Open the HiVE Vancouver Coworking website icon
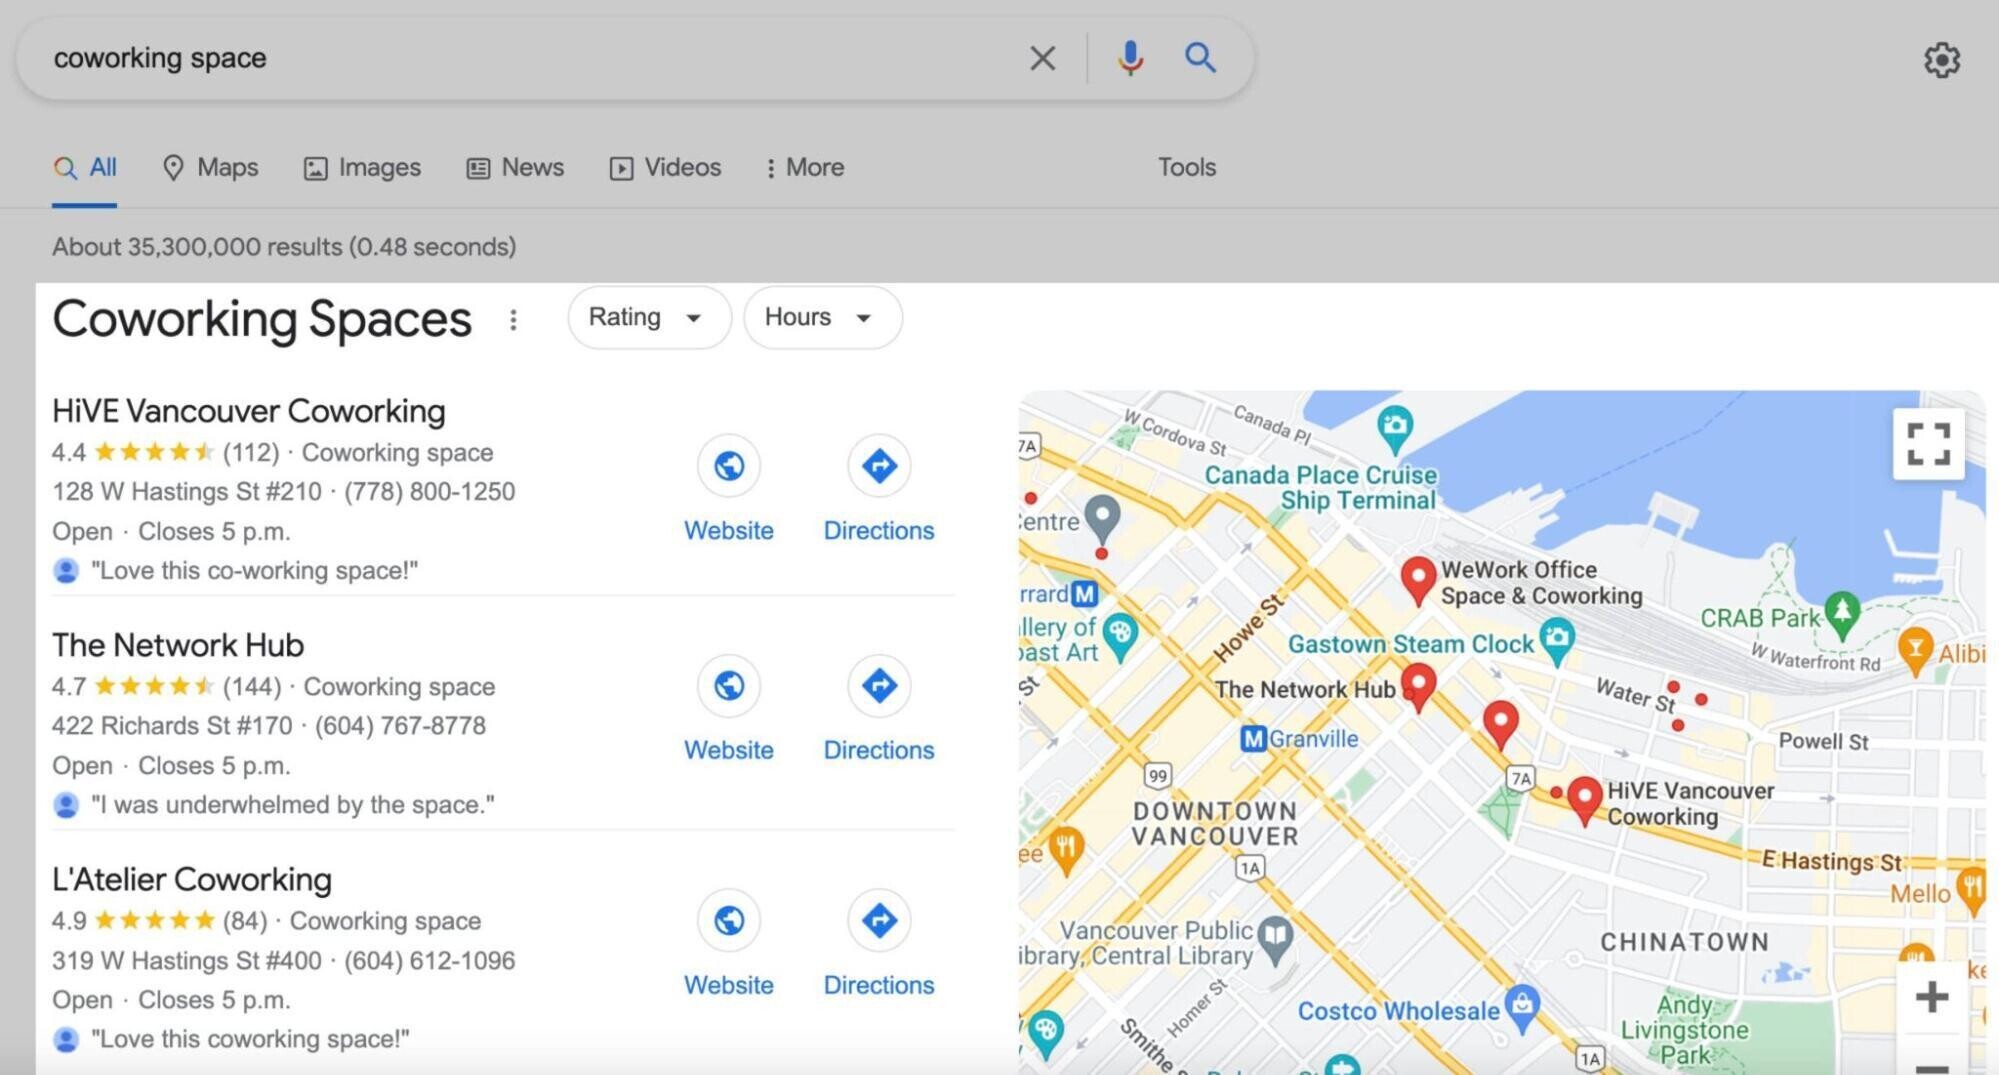Viewport: 1999px width, 1075px height. [x=729, y=465]
